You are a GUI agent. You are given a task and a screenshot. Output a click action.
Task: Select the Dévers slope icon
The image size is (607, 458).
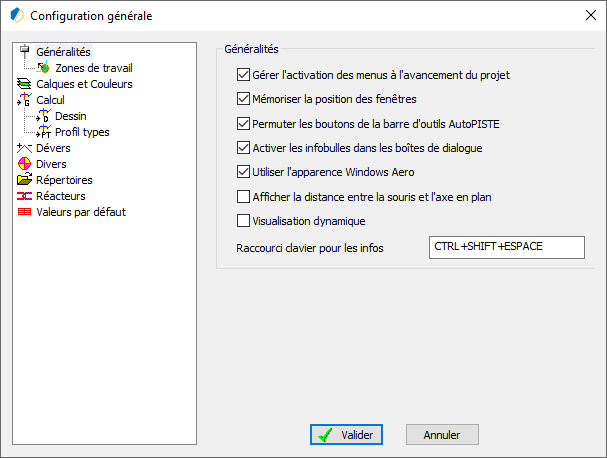(x=24, y=148)
